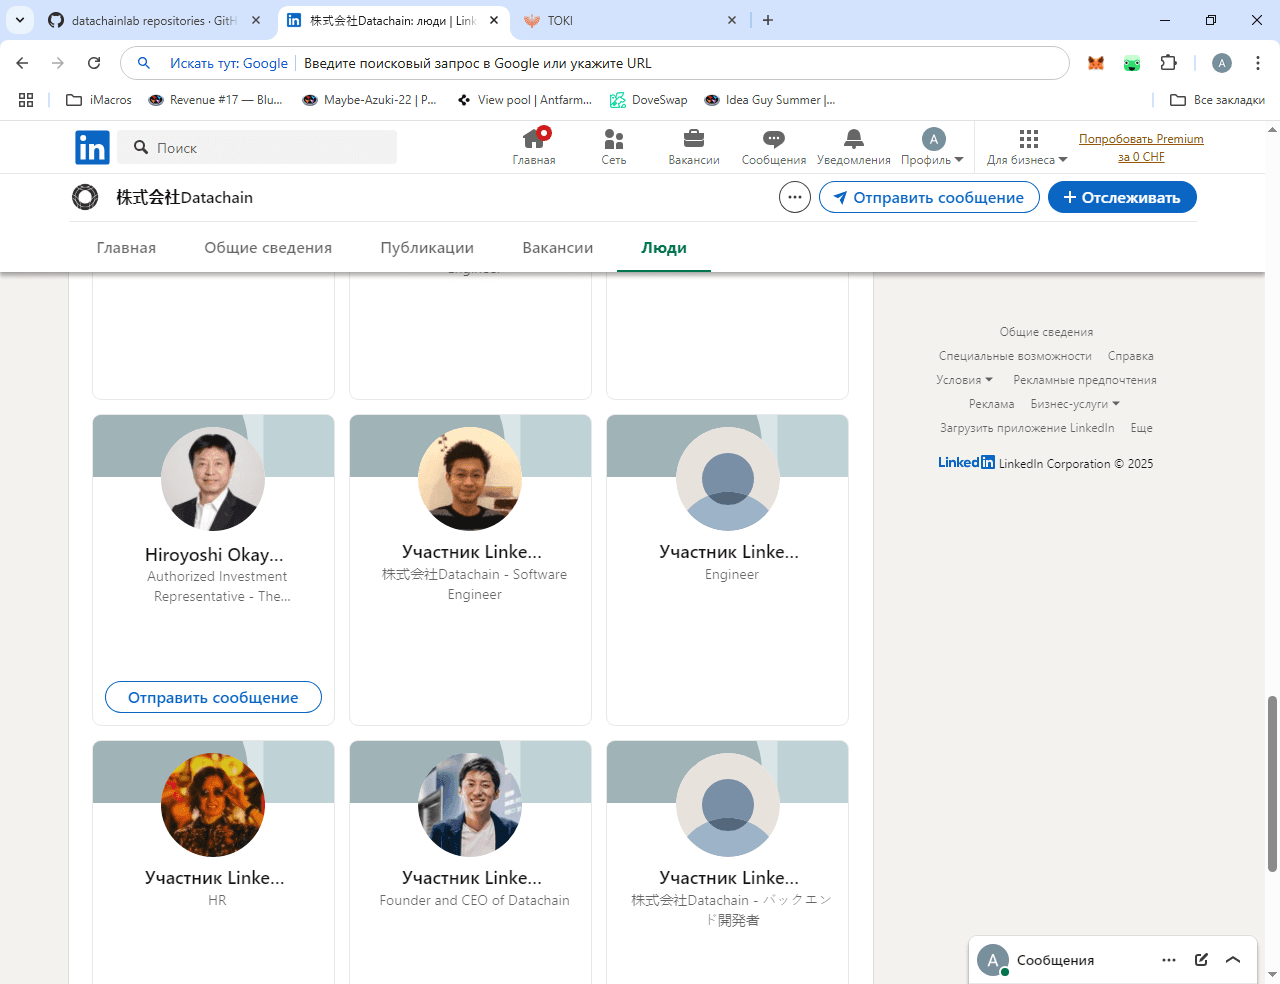Image resolution: width=1280 pixels, height=984 pixels.
Task: Expand the Условия footer dropdown
Action: pos(965,380)
